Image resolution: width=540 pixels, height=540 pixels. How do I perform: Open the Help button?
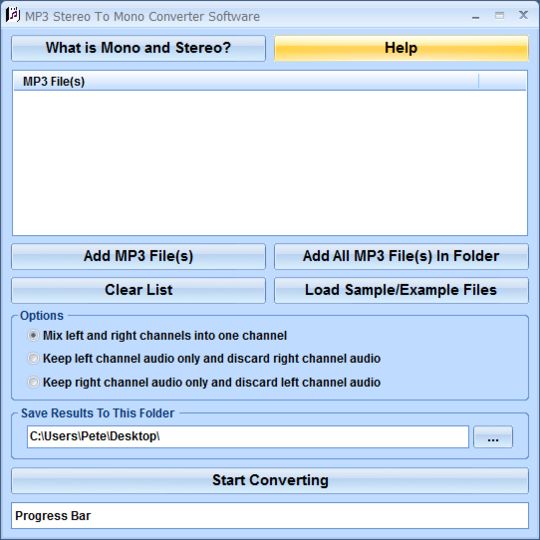click(x=401, y=48)
